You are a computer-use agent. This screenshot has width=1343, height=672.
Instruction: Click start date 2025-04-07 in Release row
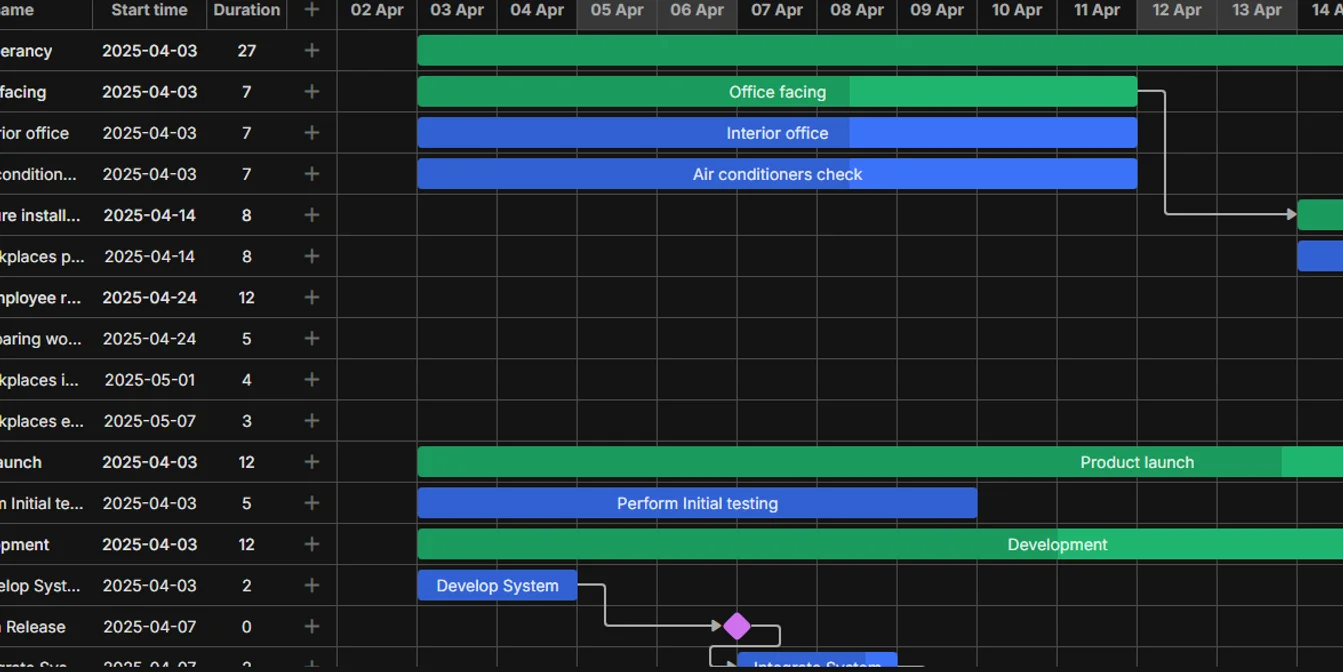pos(149,627)
